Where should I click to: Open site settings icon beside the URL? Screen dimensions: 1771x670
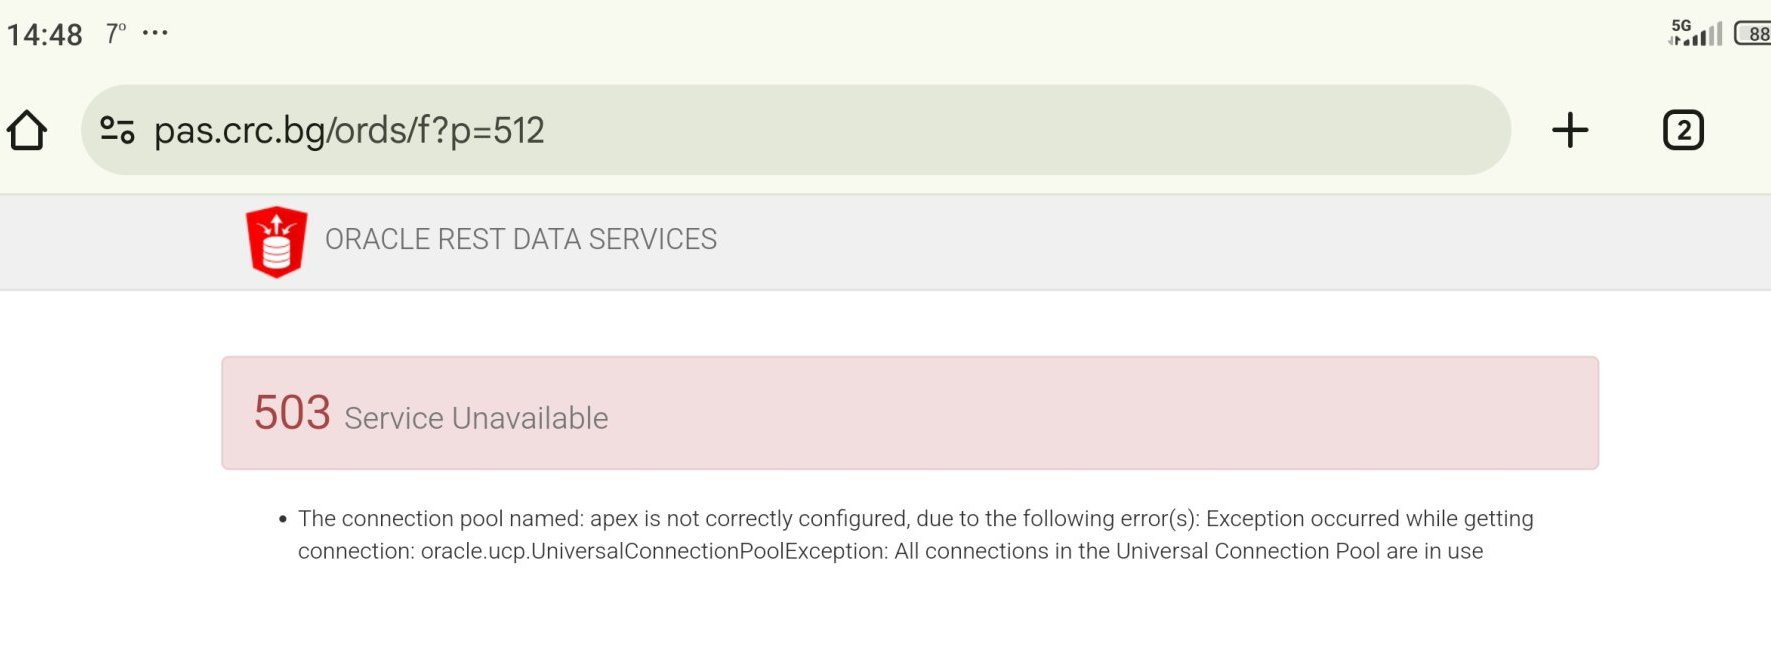click(117, 130)
